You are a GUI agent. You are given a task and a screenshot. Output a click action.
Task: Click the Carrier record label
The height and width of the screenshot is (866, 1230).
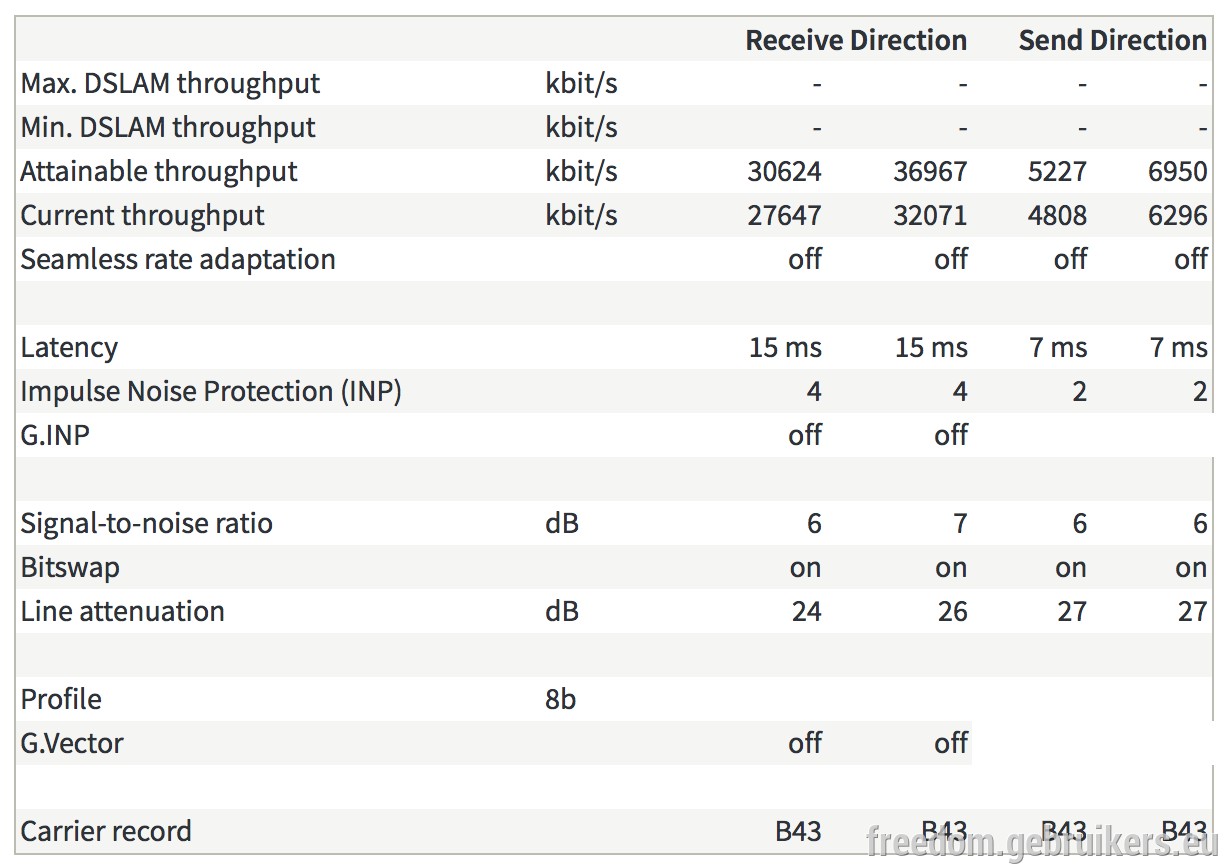[x=106, y=831]
